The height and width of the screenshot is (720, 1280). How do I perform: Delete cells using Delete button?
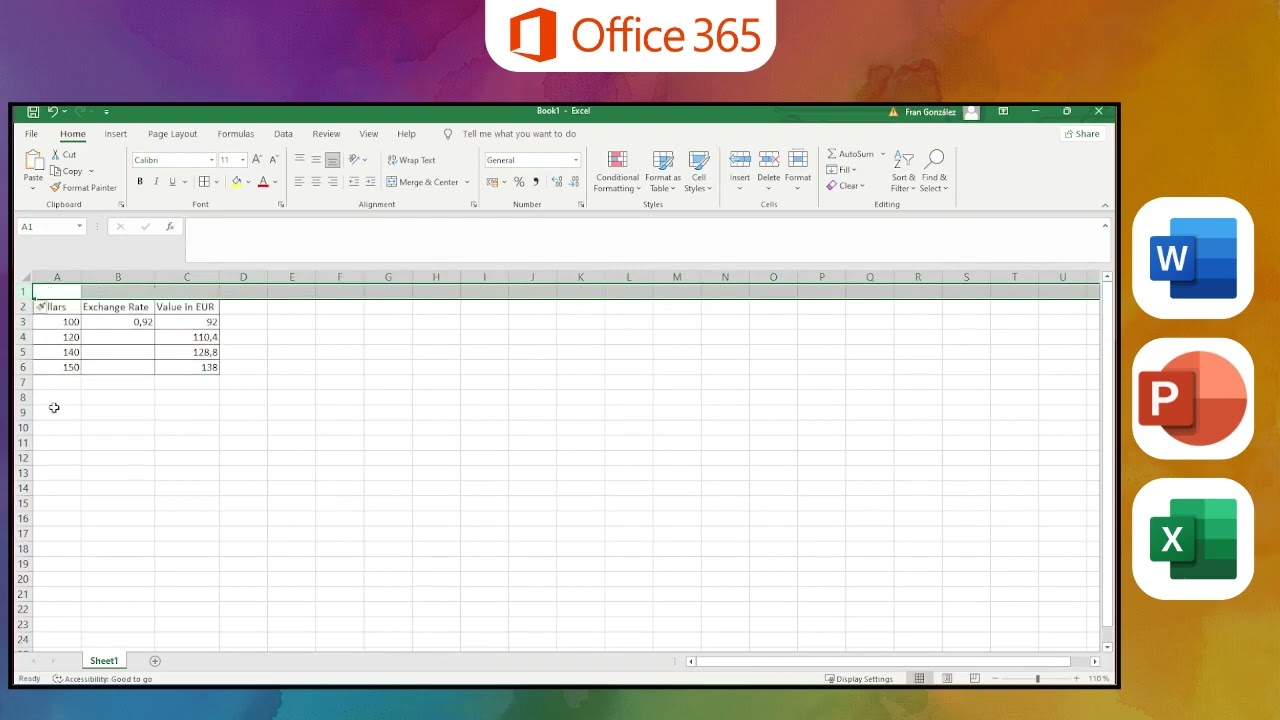pos(768,172)
